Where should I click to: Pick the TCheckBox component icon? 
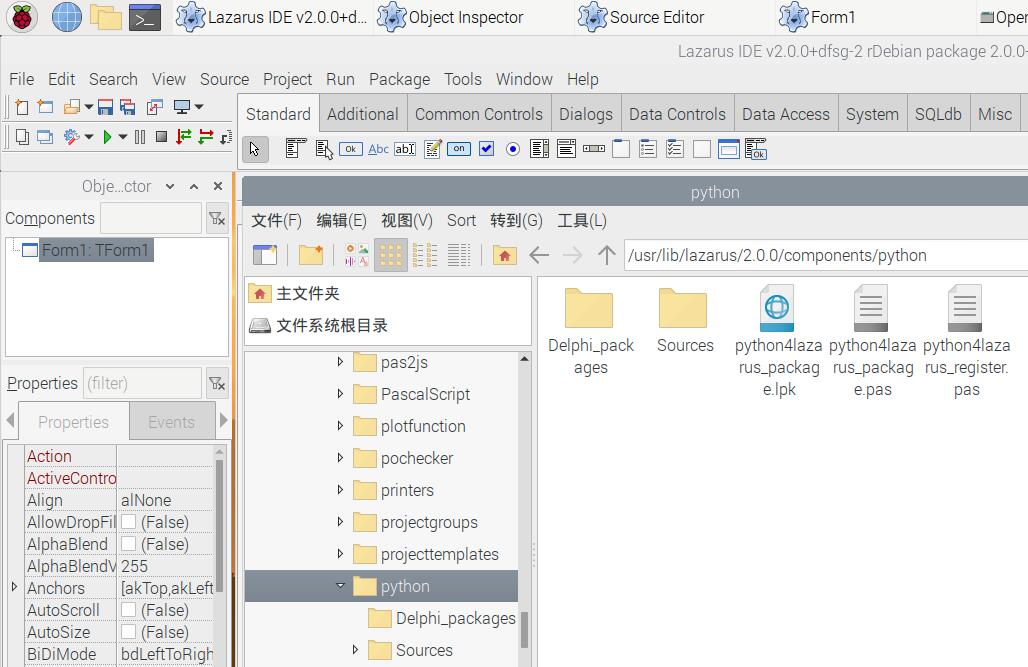point(486,149)
